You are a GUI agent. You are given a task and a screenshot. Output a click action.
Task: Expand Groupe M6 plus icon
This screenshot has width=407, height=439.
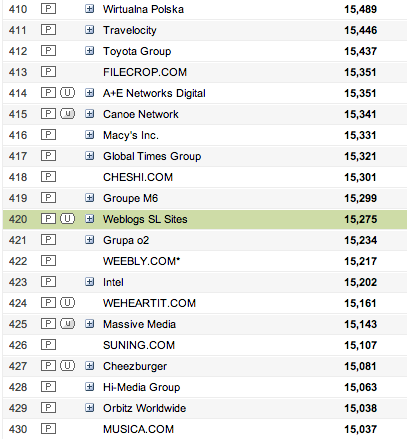[89, 198]
